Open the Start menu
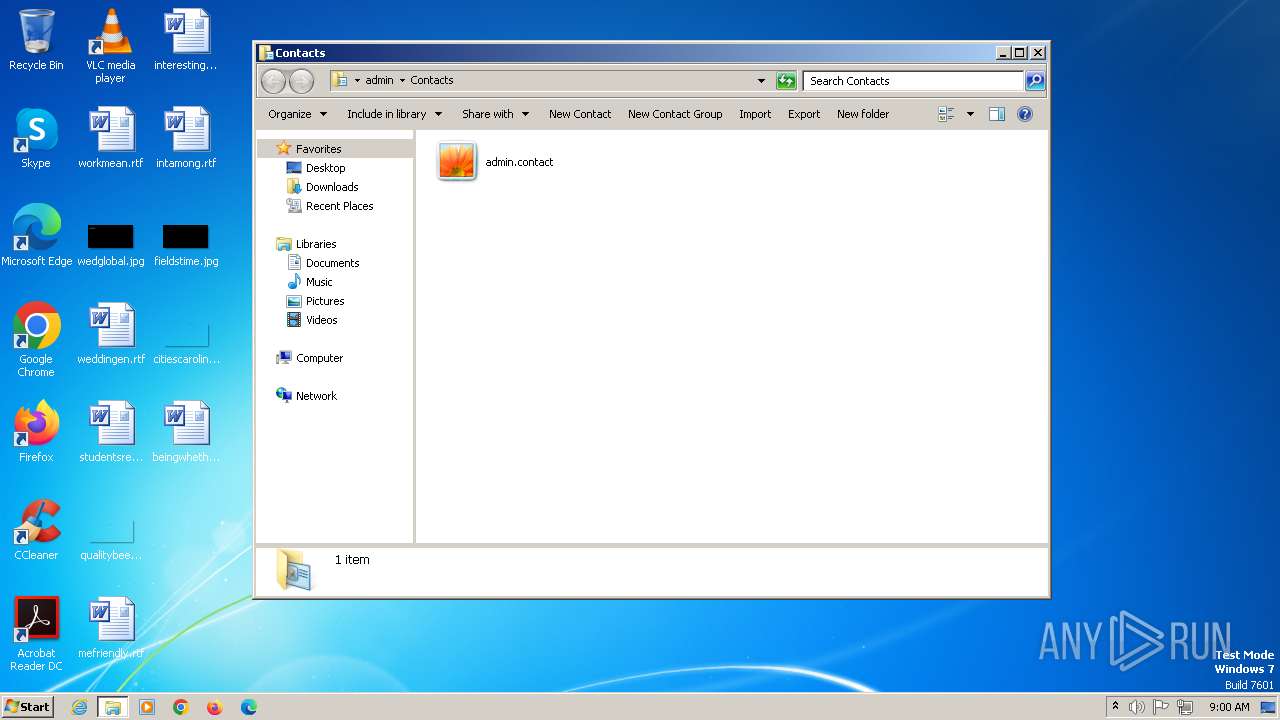 27,707
